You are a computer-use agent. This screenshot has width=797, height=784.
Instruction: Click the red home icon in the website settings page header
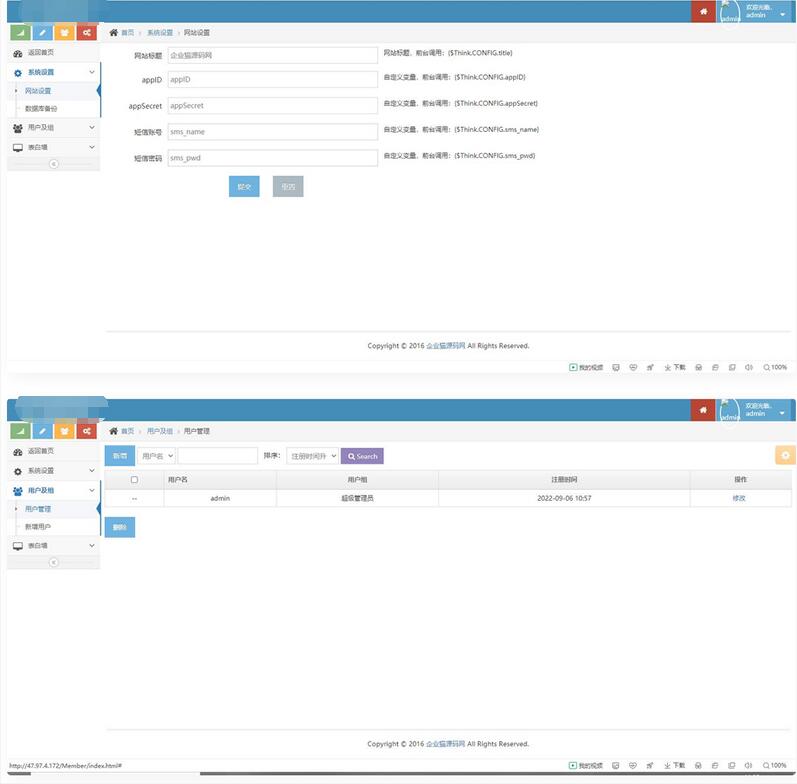704,11
